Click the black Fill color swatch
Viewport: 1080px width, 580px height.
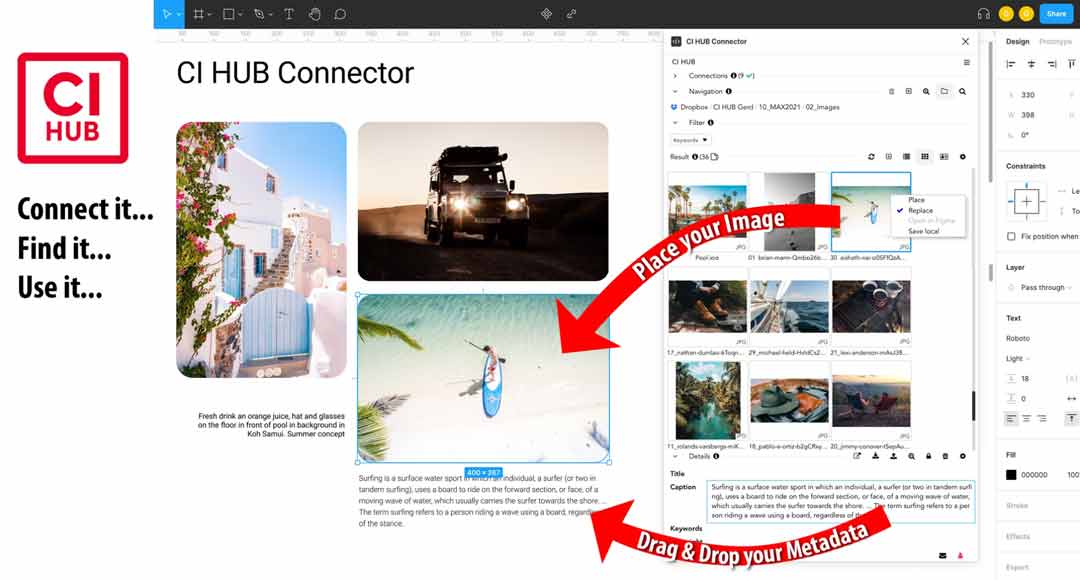pyautogui.click(x=1011, y=475)
